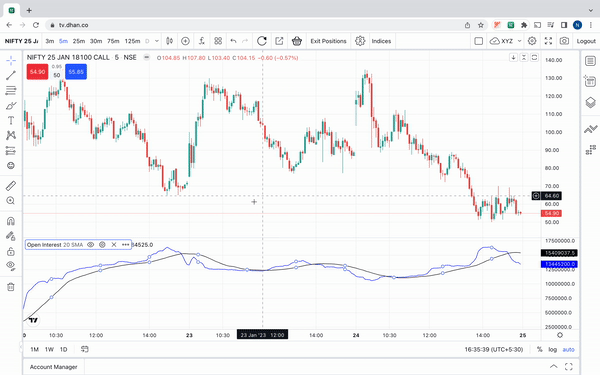Open the select layout square icon
Viewport: 600px width, 375px height.
pos(478,41)
